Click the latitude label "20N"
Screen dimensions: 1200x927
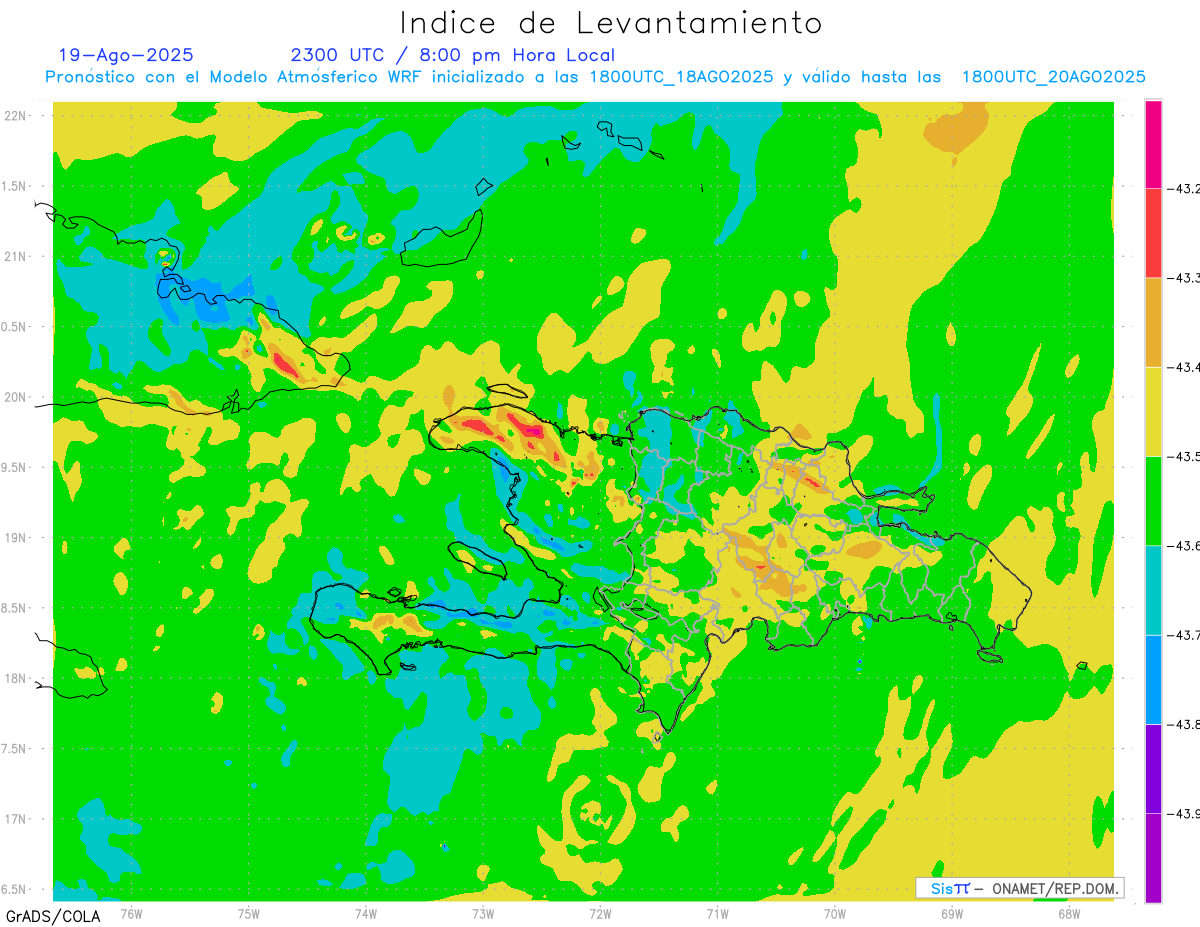click(x=16, y=397)
